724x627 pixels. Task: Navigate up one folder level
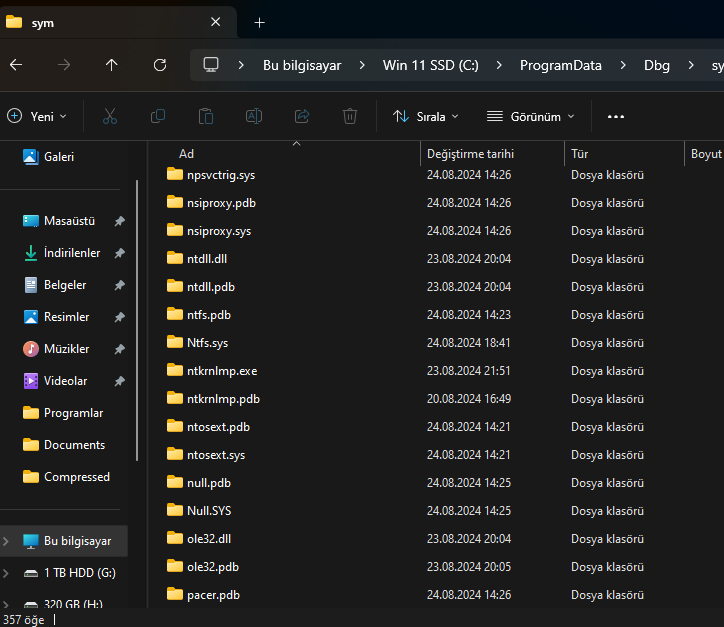coord(111,65)
